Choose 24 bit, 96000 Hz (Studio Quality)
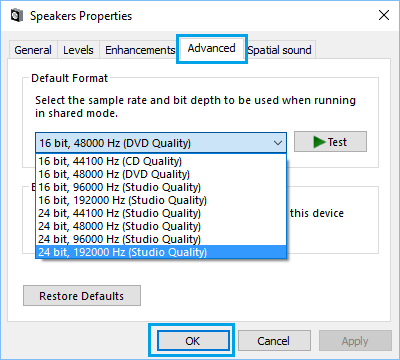 [x=161, y=239]
